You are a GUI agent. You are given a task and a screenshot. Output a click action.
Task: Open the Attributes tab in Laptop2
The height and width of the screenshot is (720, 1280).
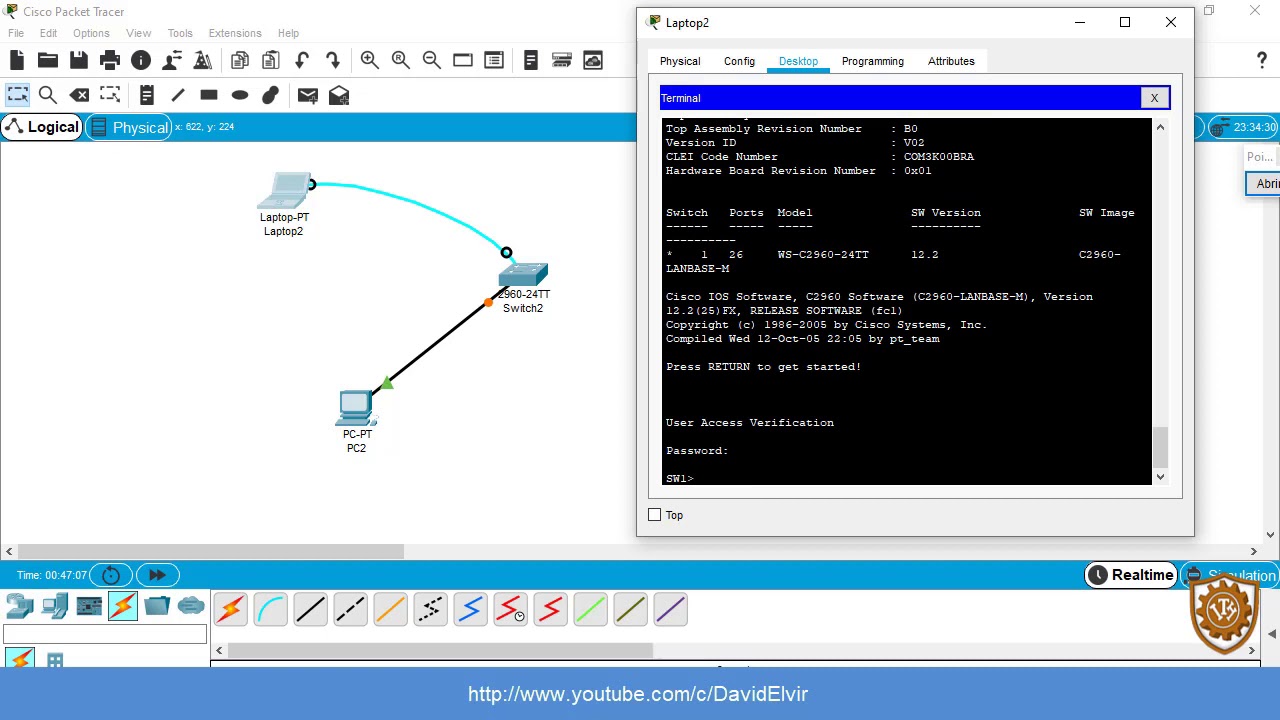(951, 61)
